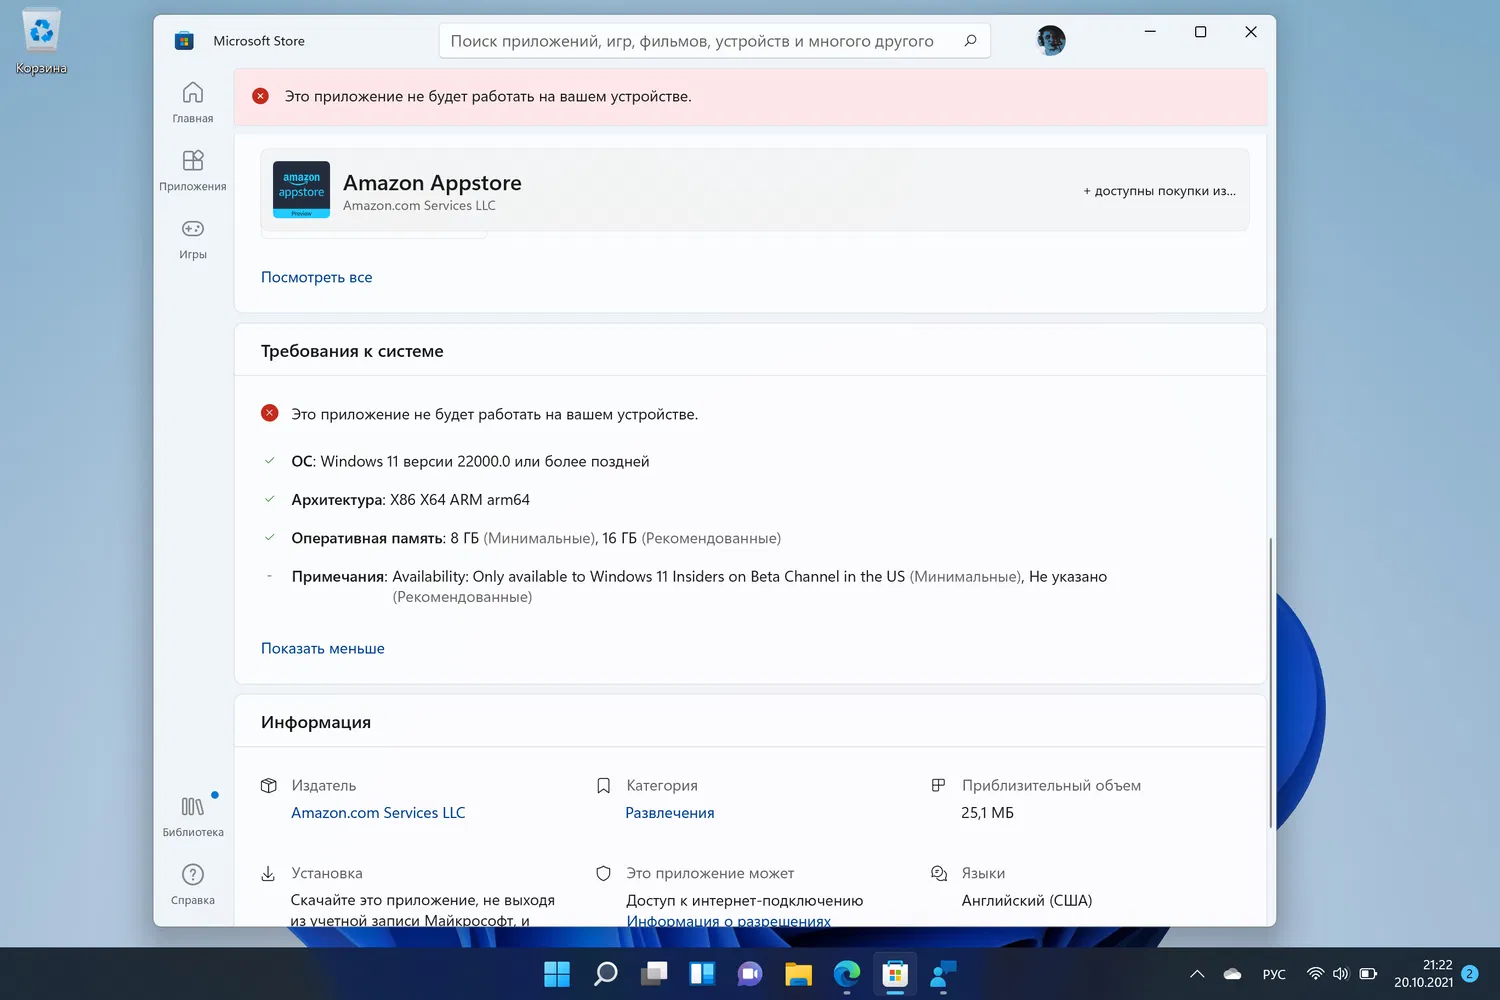This screenshot has width=1500, height=1000.
Task: Click the Информация section heading
Action: 316,722
